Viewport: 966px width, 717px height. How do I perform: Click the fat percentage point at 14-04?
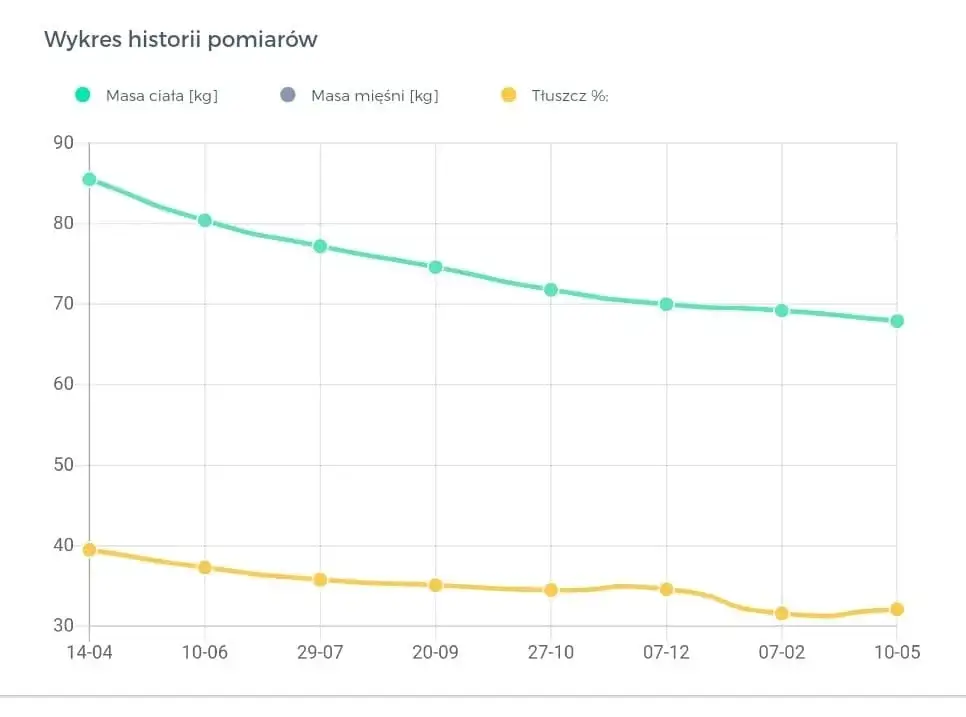tap(89, 549)
